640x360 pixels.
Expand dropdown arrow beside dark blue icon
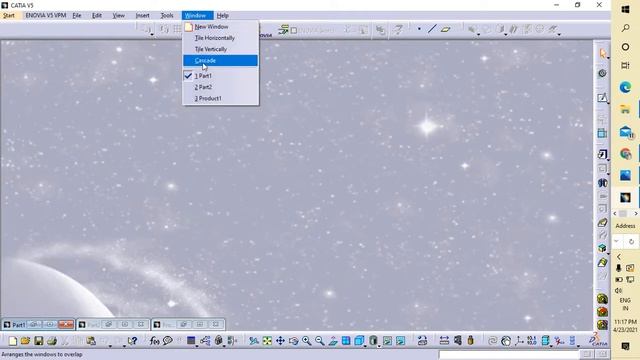[x=197, y=346]
